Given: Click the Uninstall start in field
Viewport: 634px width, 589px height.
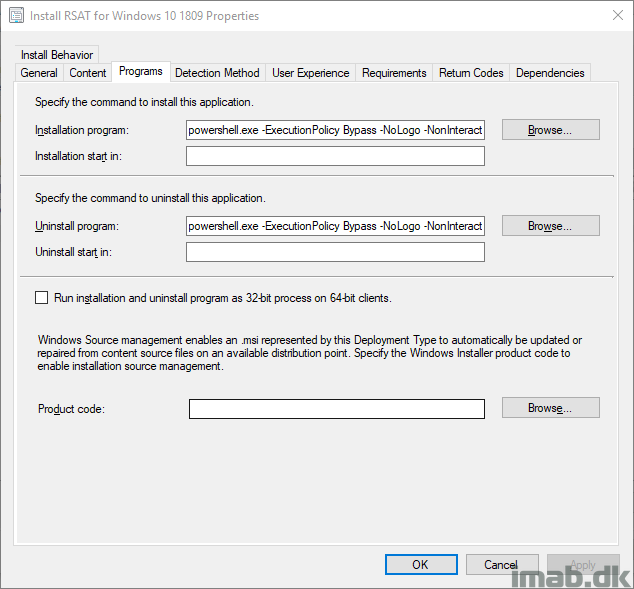Looking at the screenshot, I should point(335,252).
